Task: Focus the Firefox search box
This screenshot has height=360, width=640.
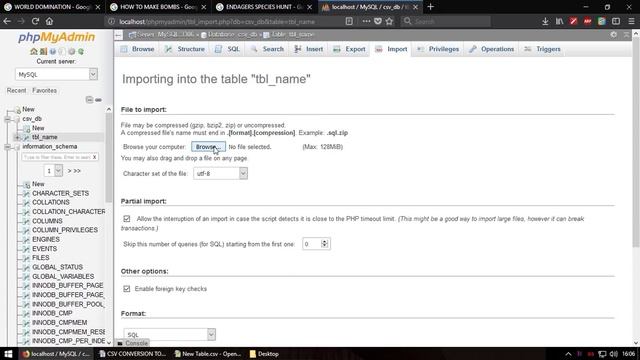Action: click(446, 21)
